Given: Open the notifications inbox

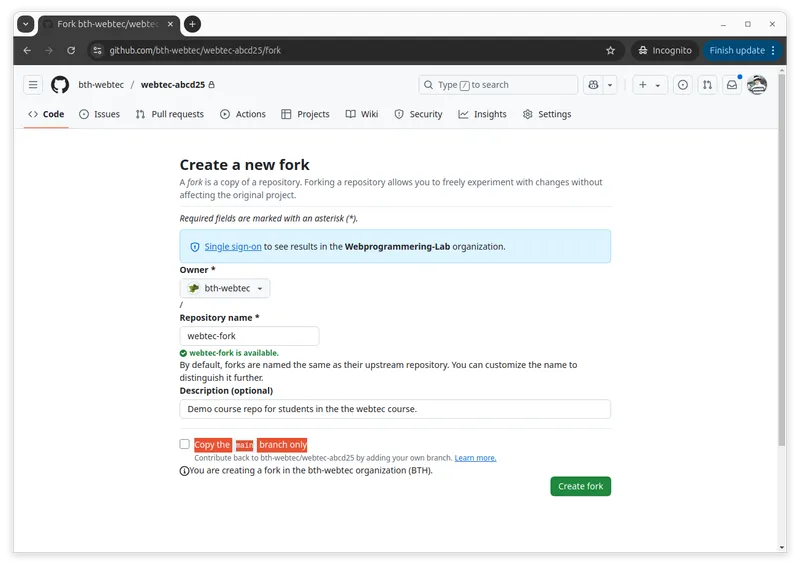Looking at the screenshot, I should coord(732,85).
